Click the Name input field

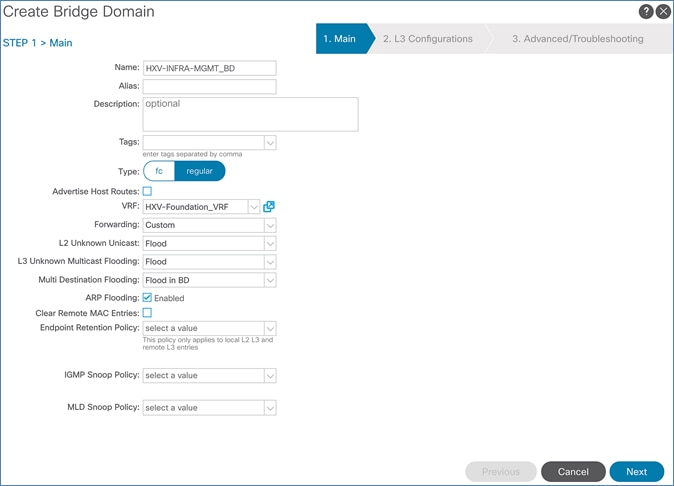point(209,68)
